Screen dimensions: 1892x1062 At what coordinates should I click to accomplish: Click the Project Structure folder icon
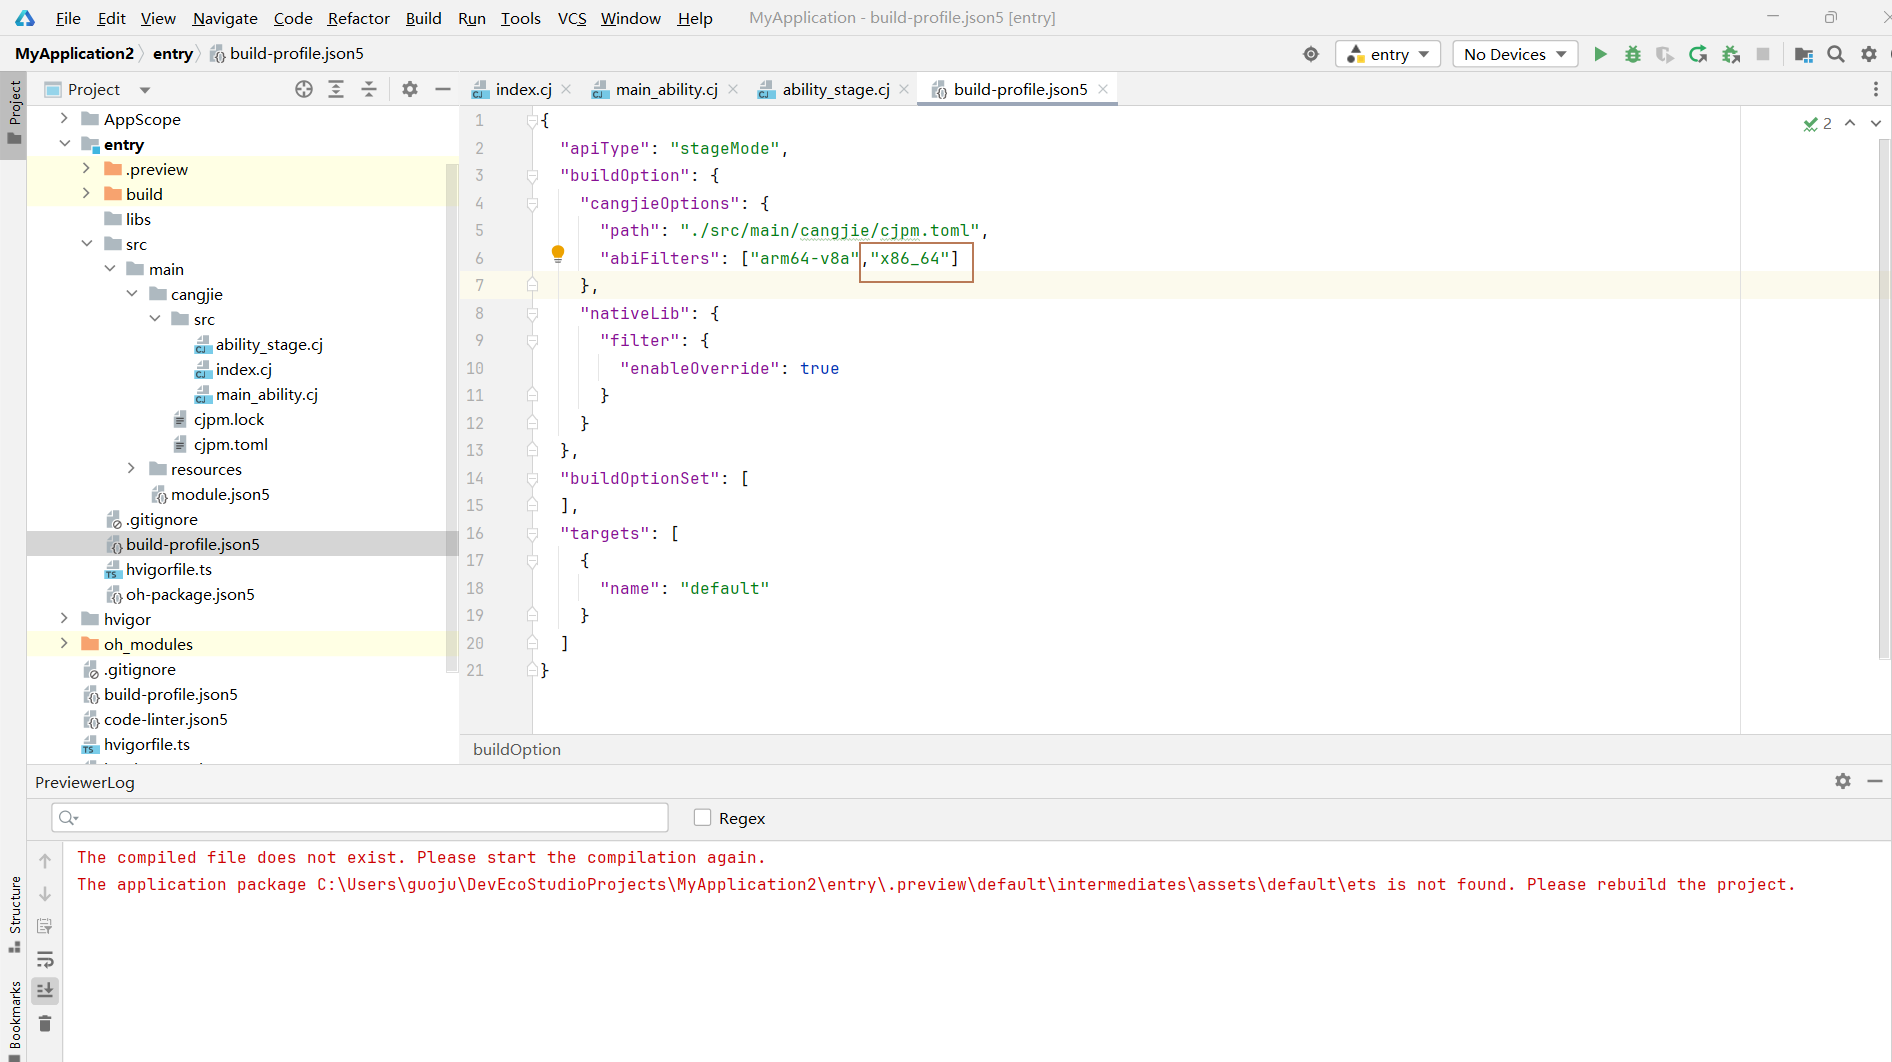pyautogui.click(x=1804, y=54)
